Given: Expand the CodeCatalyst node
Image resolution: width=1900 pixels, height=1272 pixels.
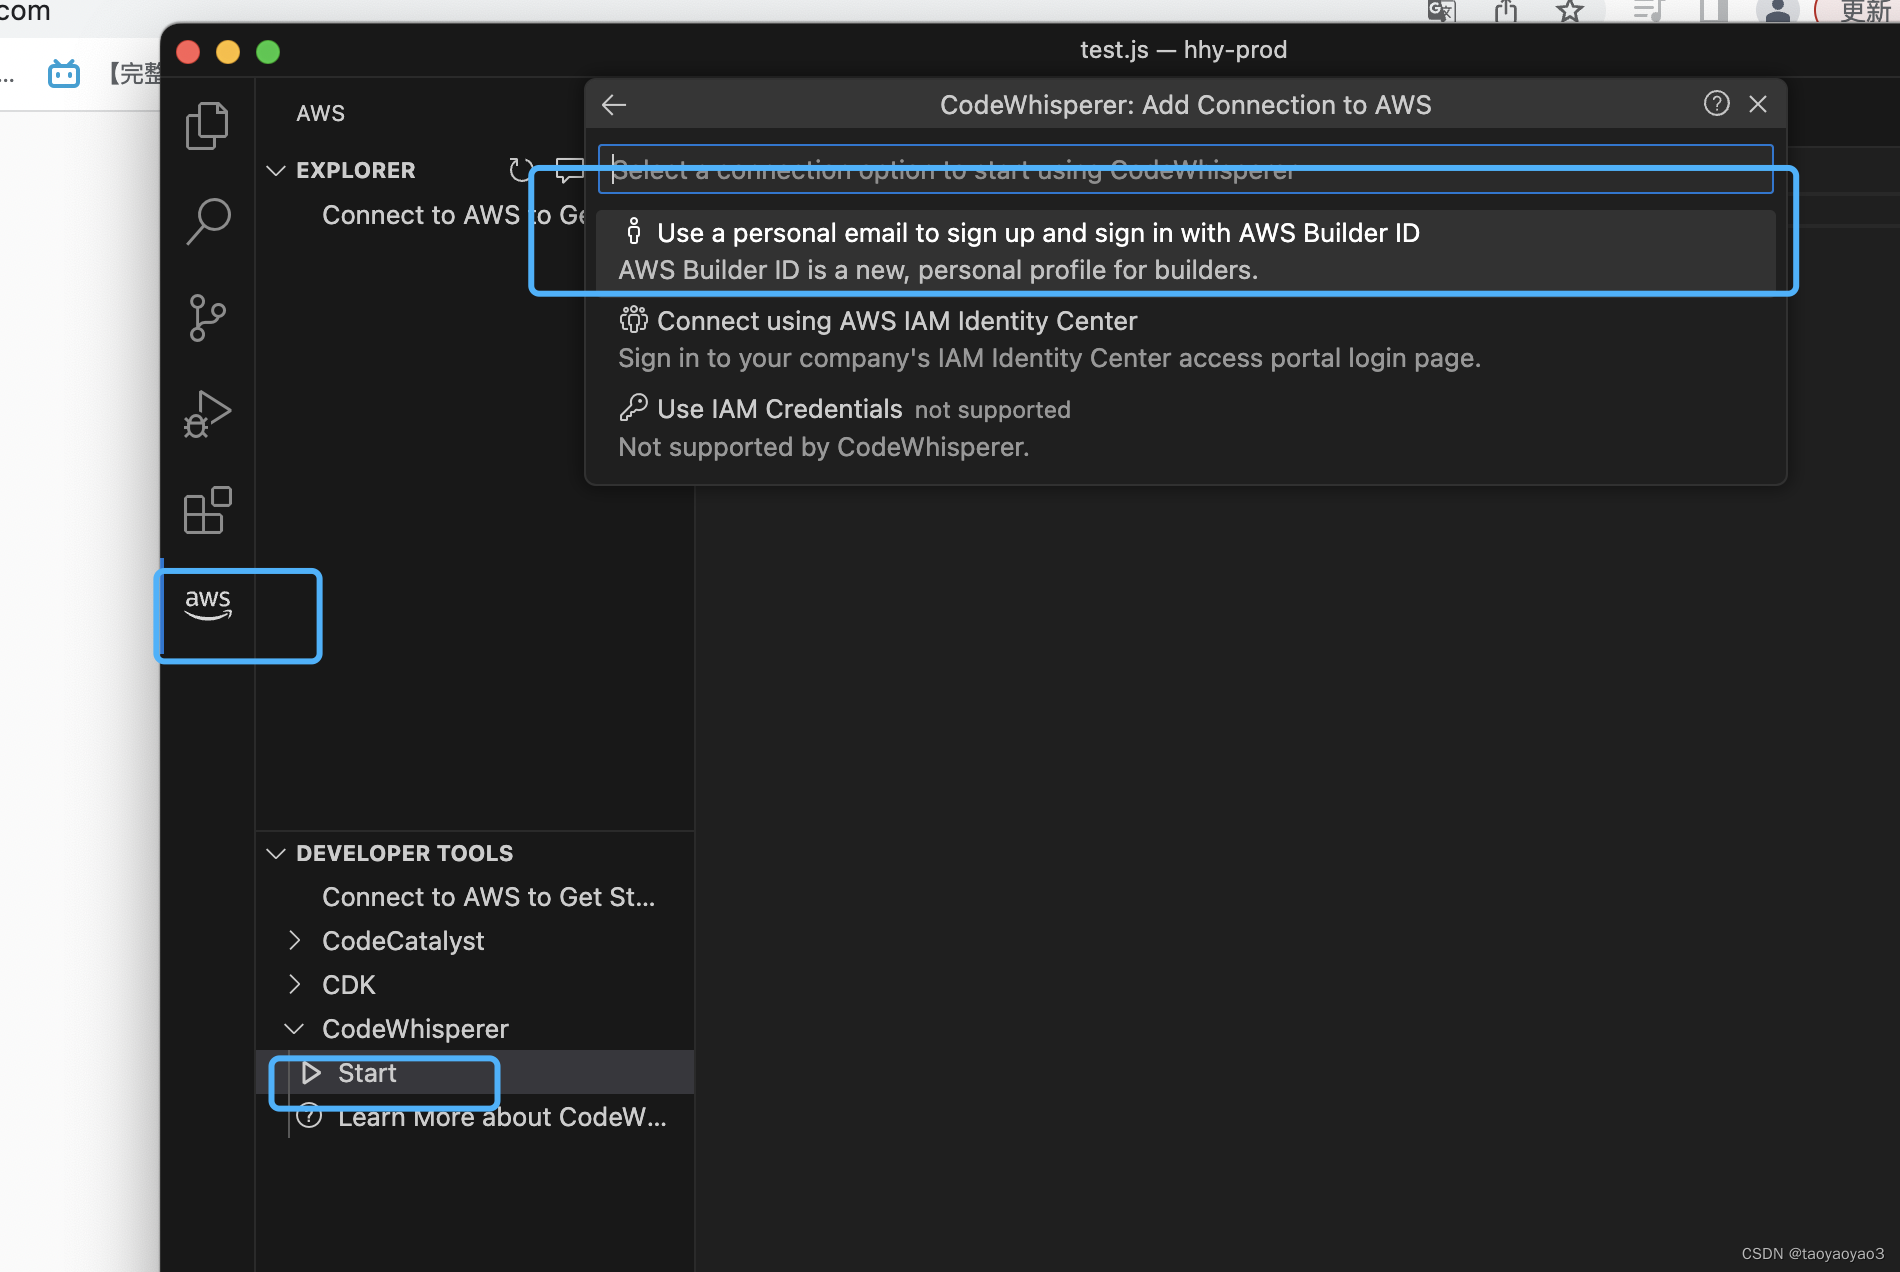Looking at the screenshot, I should [x=294, y=940].
